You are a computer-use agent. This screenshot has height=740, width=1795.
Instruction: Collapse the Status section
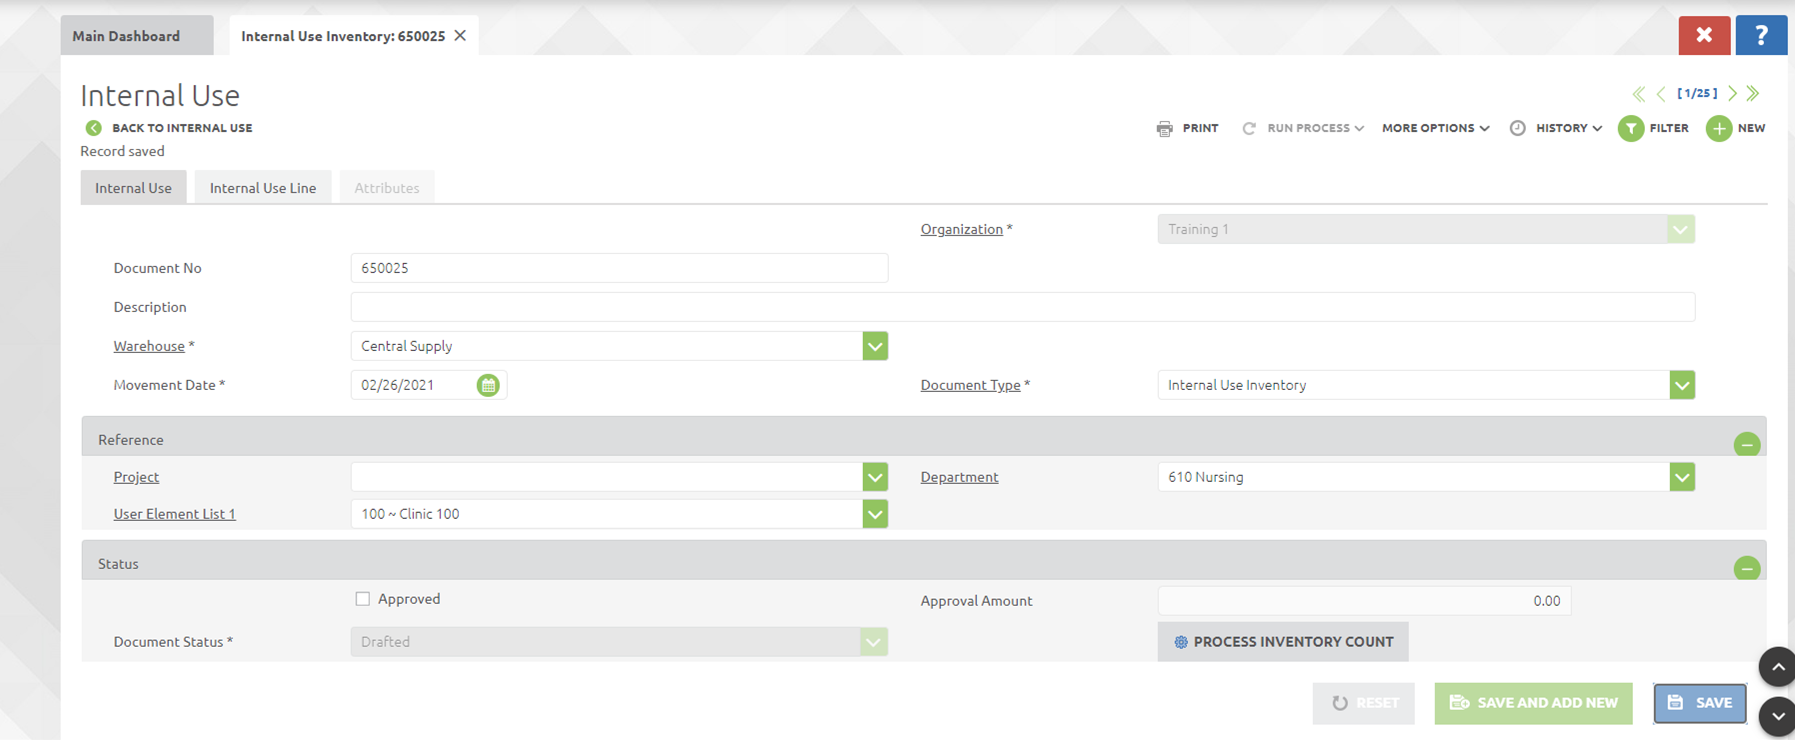pyautogui.click(x=1746, y=568)
